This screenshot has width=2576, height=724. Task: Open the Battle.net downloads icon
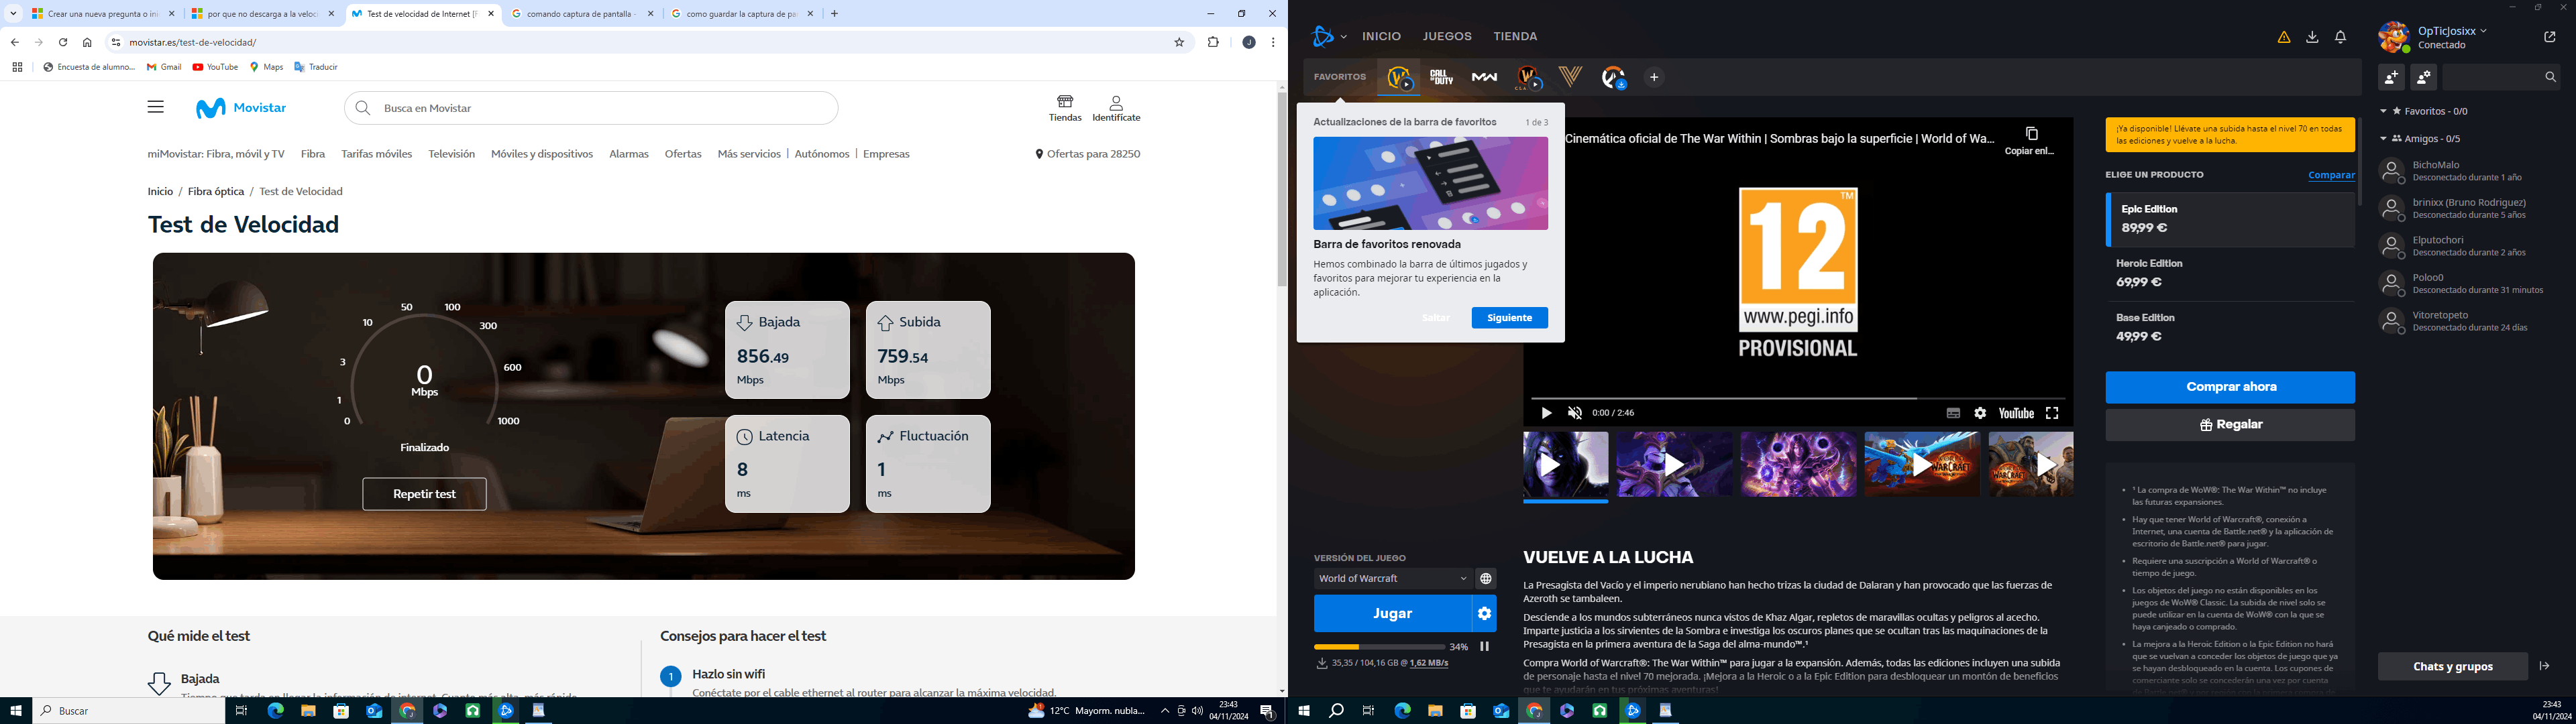point(2312,37)
